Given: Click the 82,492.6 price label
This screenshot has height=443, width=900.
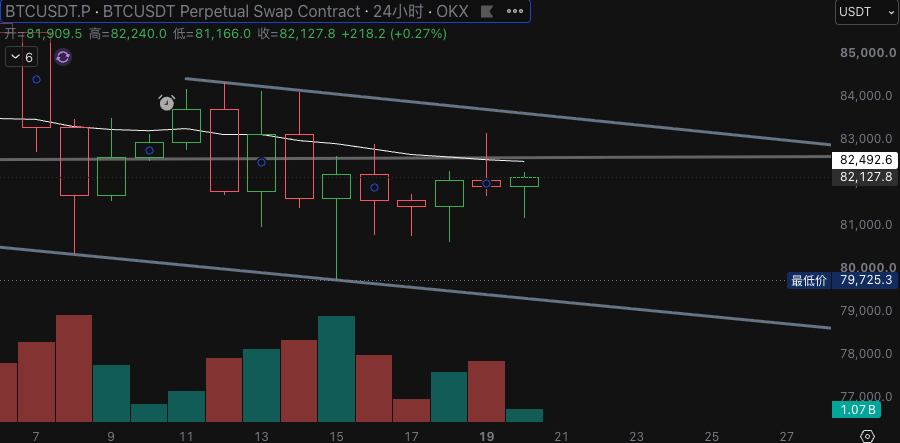Looking at the screenshot, I should tap(866, 160).
